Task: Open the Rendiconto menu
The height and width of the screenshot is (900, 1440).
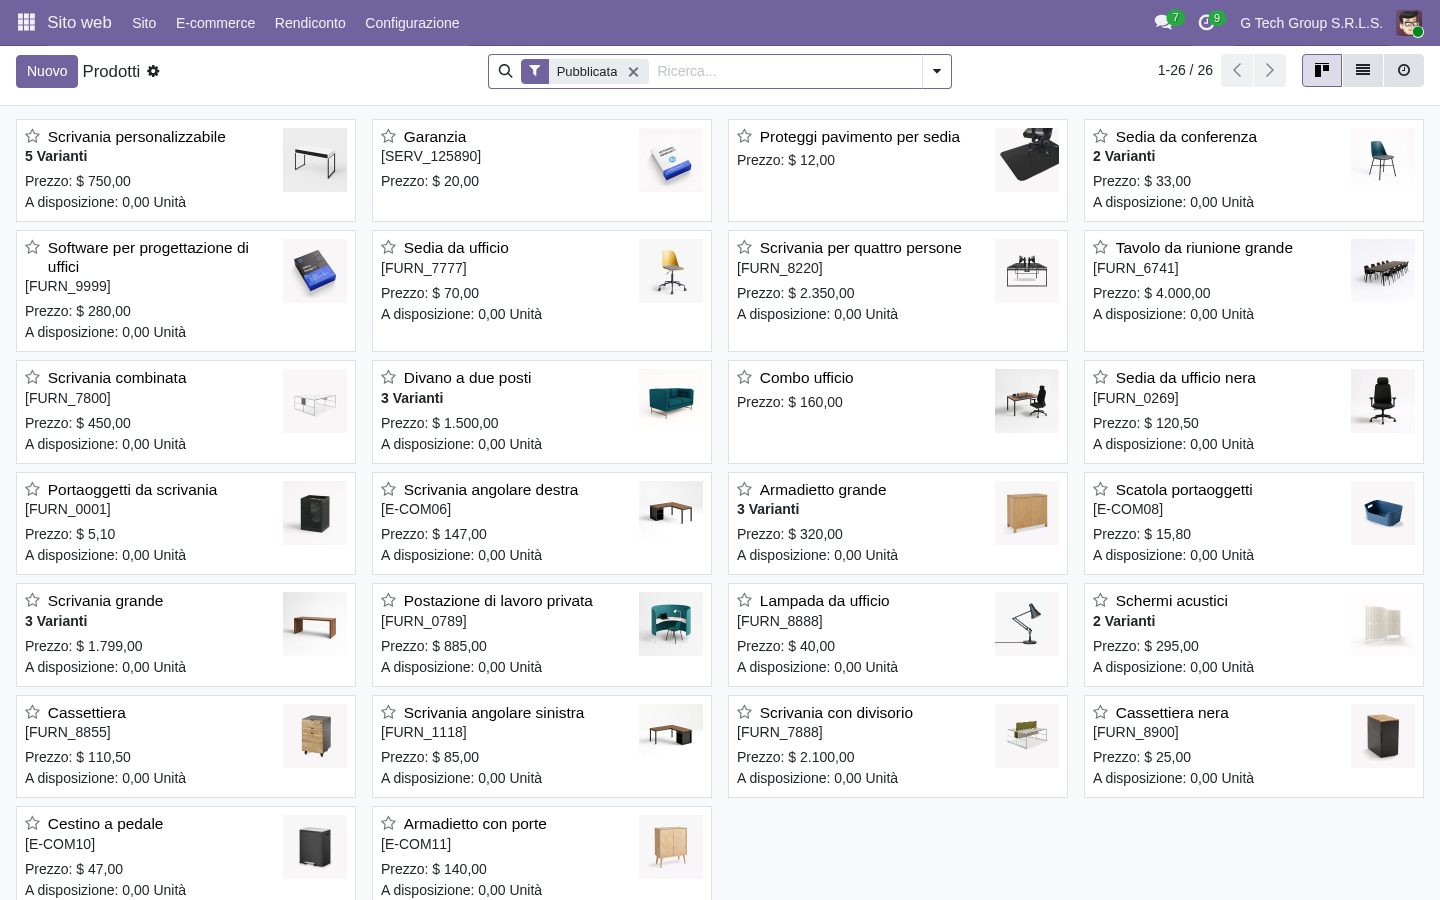Action: click(310, 23)
